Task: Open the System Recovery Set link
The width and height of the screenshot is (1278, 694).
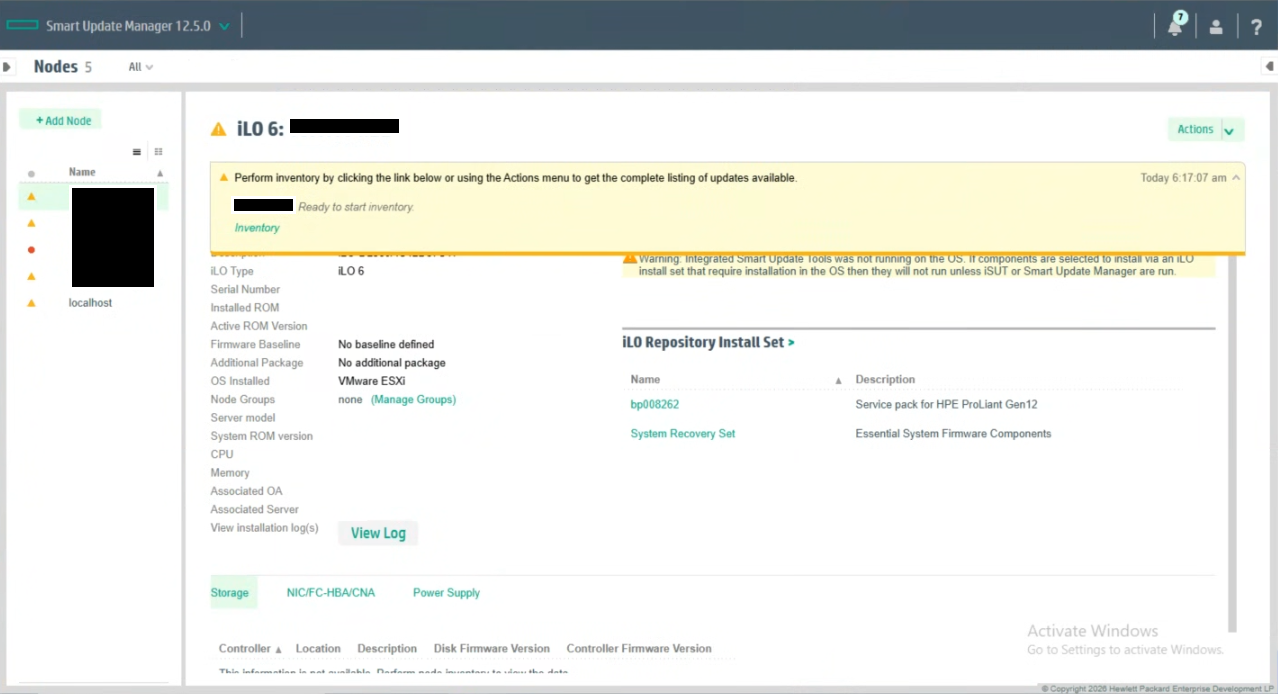Action: pyautogui.click(x=683, y=434)
